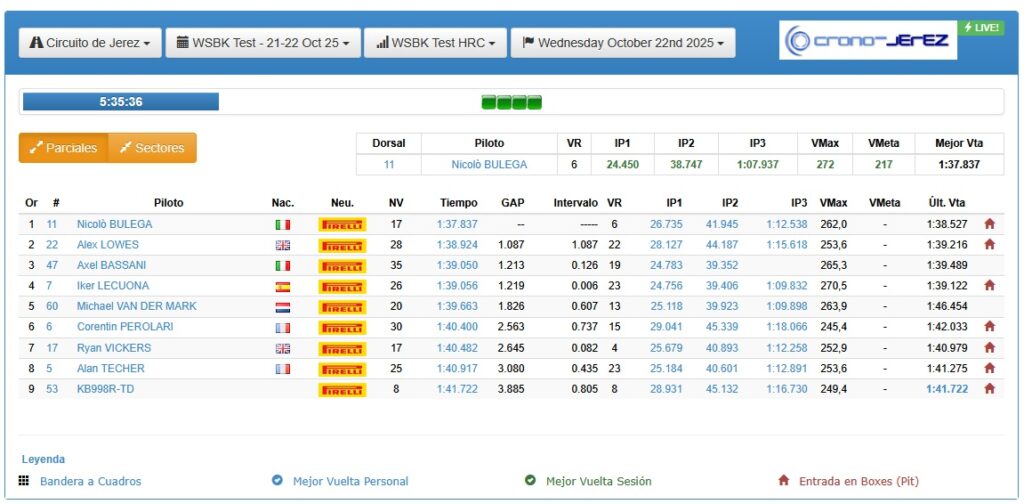The height and width of the screenshot is (504, 1024).
Task: Click the green LIVE! badge
Action: tap(981, 28)
